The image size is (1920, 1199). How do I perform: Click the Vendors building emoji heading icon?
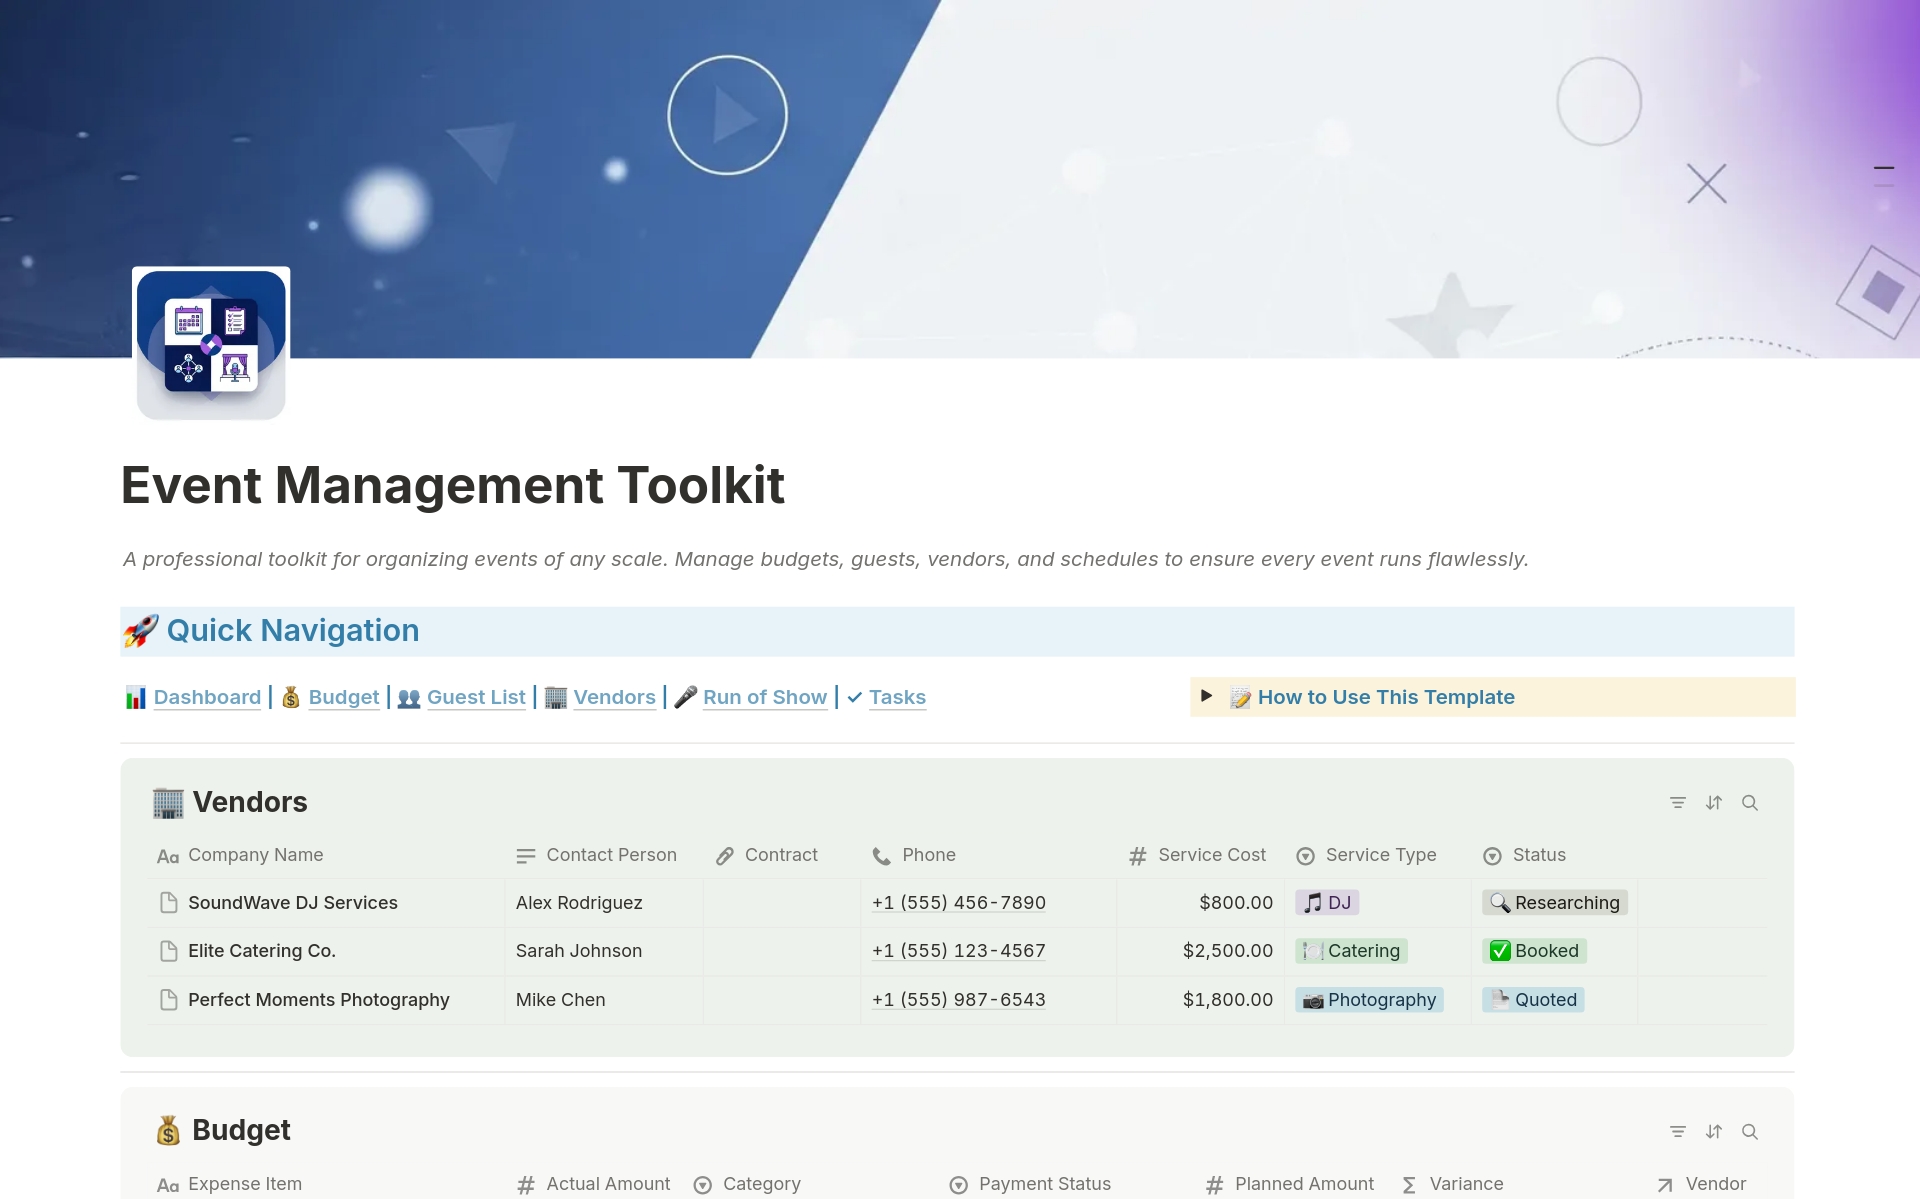[168, 803]
